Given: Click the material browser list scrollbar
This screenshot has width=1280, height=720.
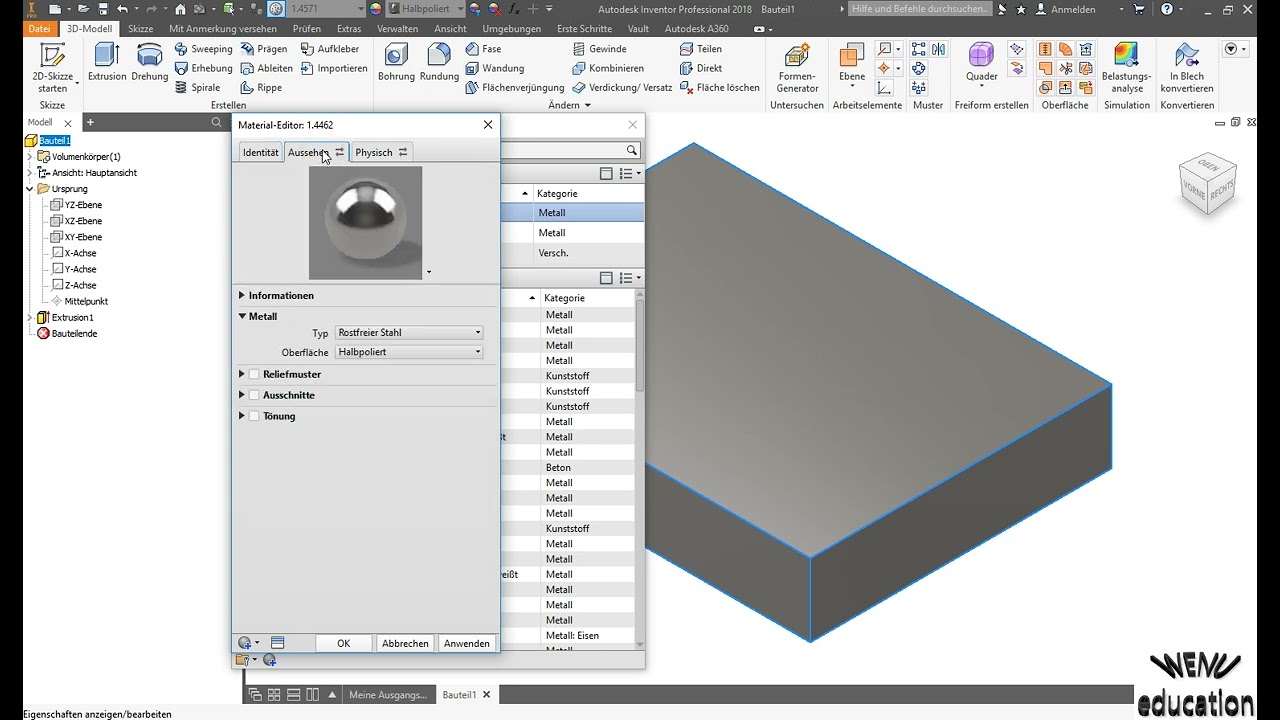Looking at the screenshot, I should pos(640,345).
